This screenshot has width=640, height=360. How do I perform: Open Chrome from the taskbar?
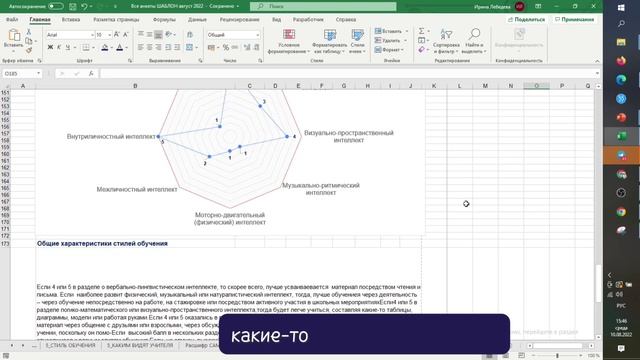pos(621,212)
